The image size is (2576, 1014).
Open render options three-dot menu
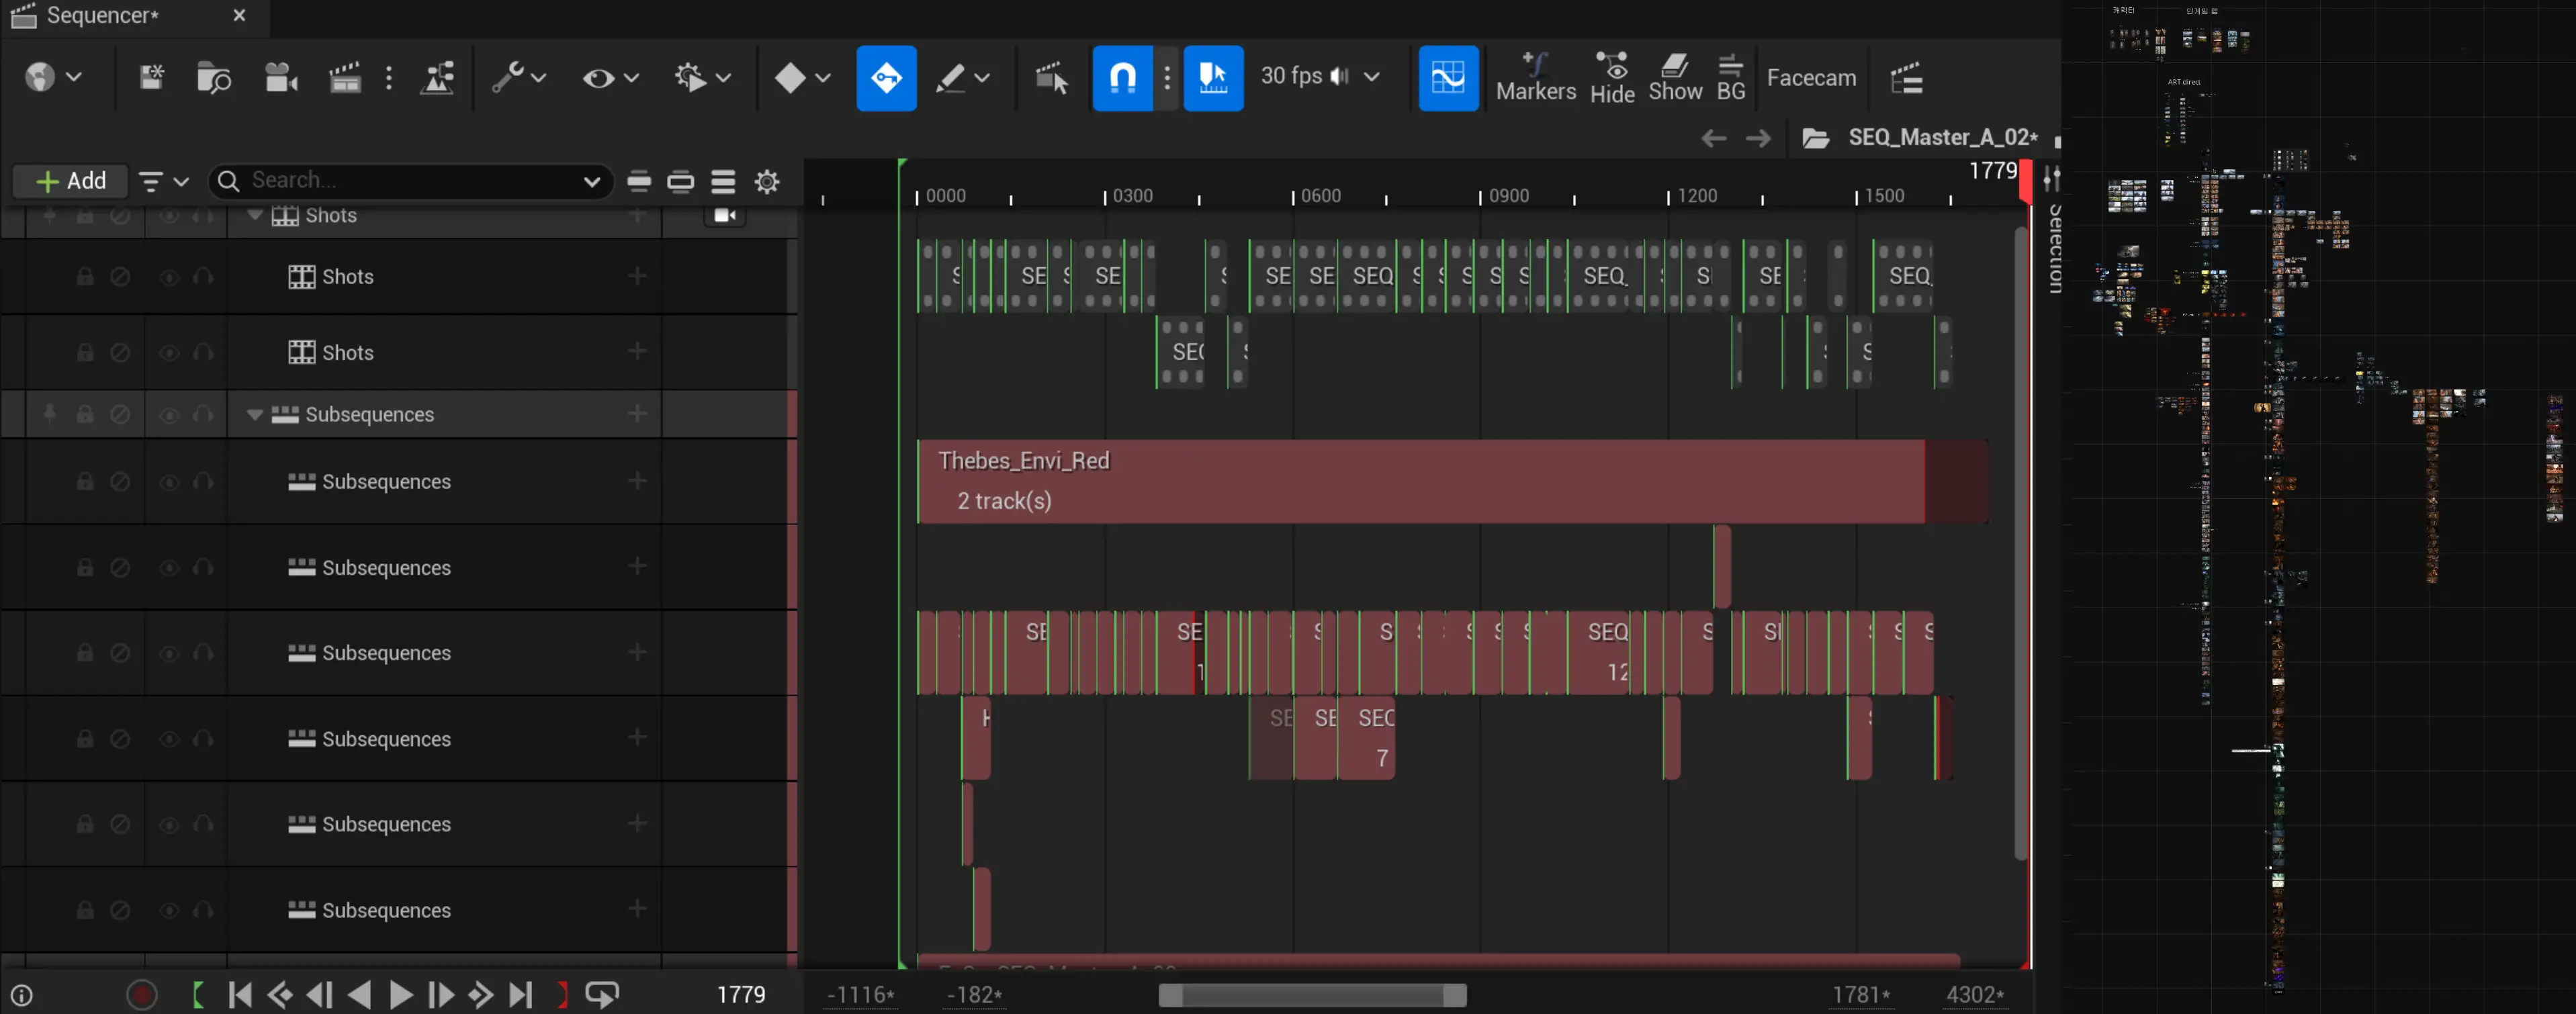pos(389,77)
